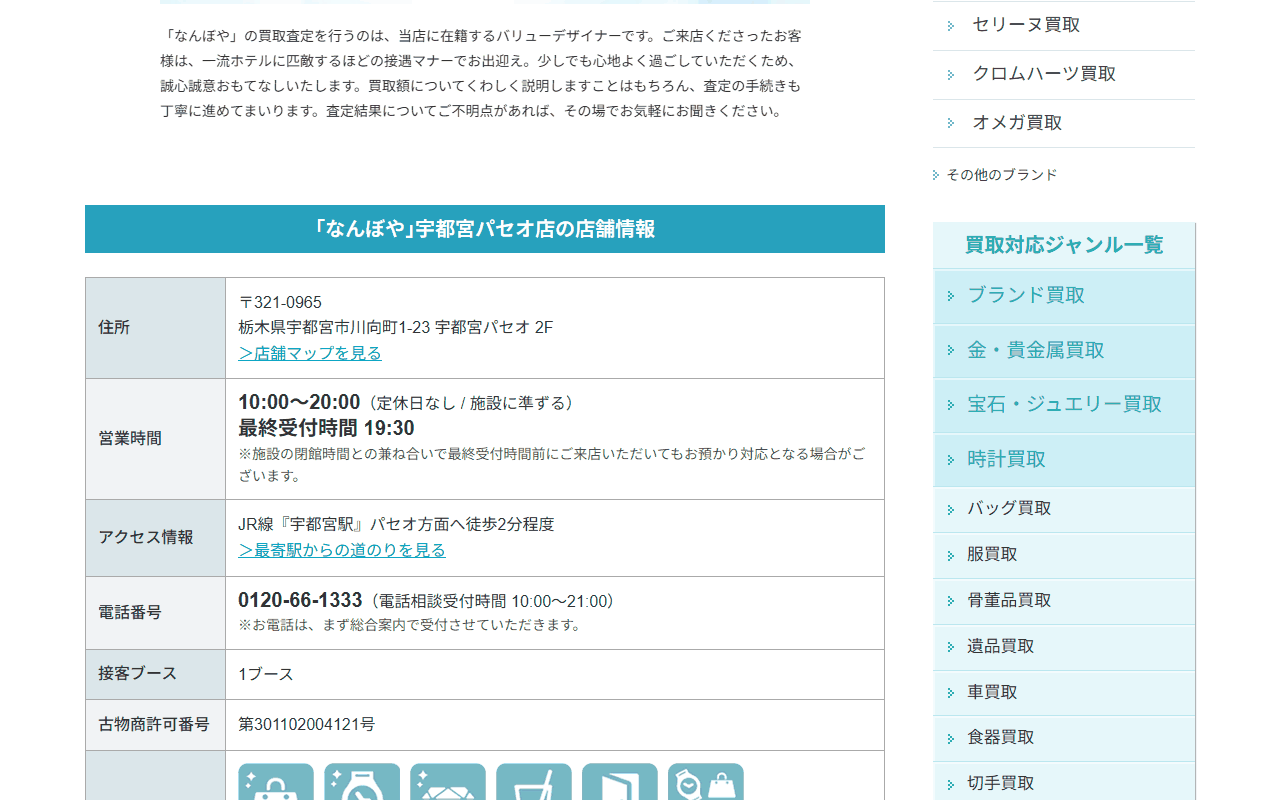Select 時計買取 in genre list
Viewport: 1280px width, 800px height.
[1064, 460]
